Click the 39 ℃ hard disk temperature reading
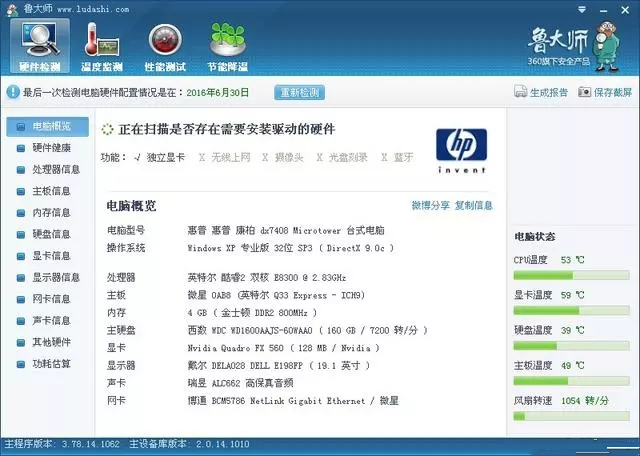 (x=572, y=330)
